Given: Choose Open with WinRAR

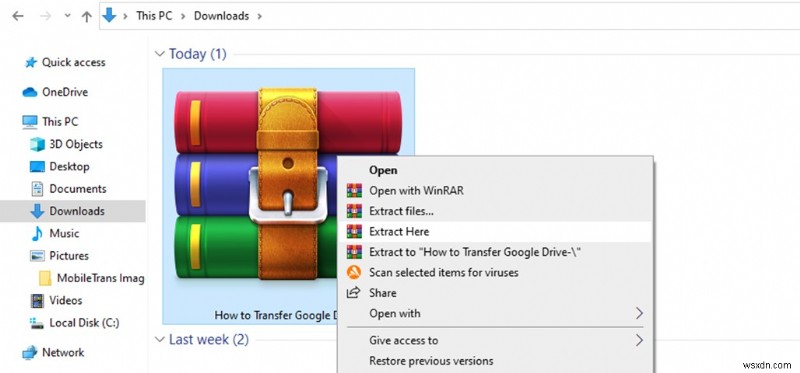Looking at the screenshot, I should point(416,191).
